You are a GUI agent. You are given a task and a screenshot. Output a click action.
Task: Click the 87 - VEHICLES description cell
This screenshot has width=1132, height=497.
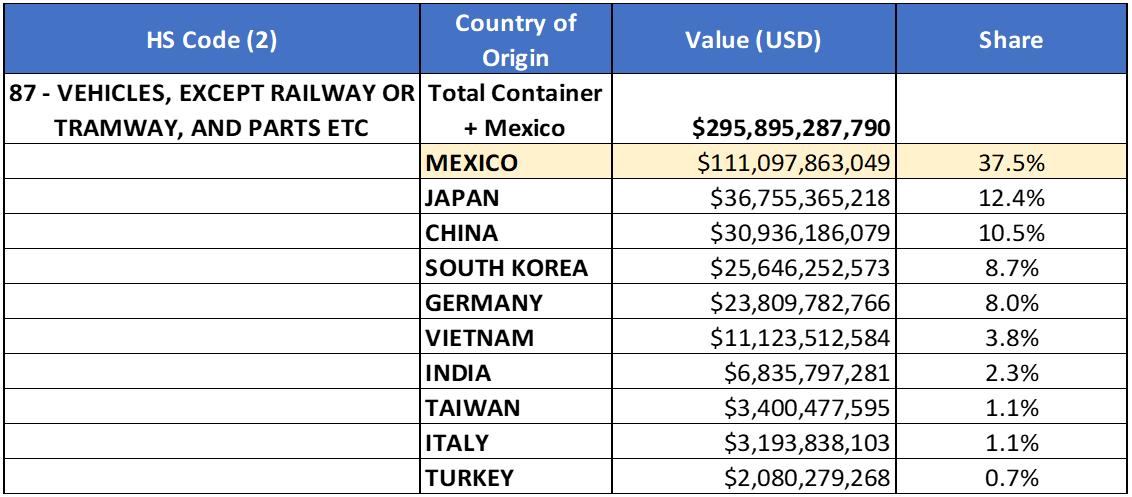(212, 110)
